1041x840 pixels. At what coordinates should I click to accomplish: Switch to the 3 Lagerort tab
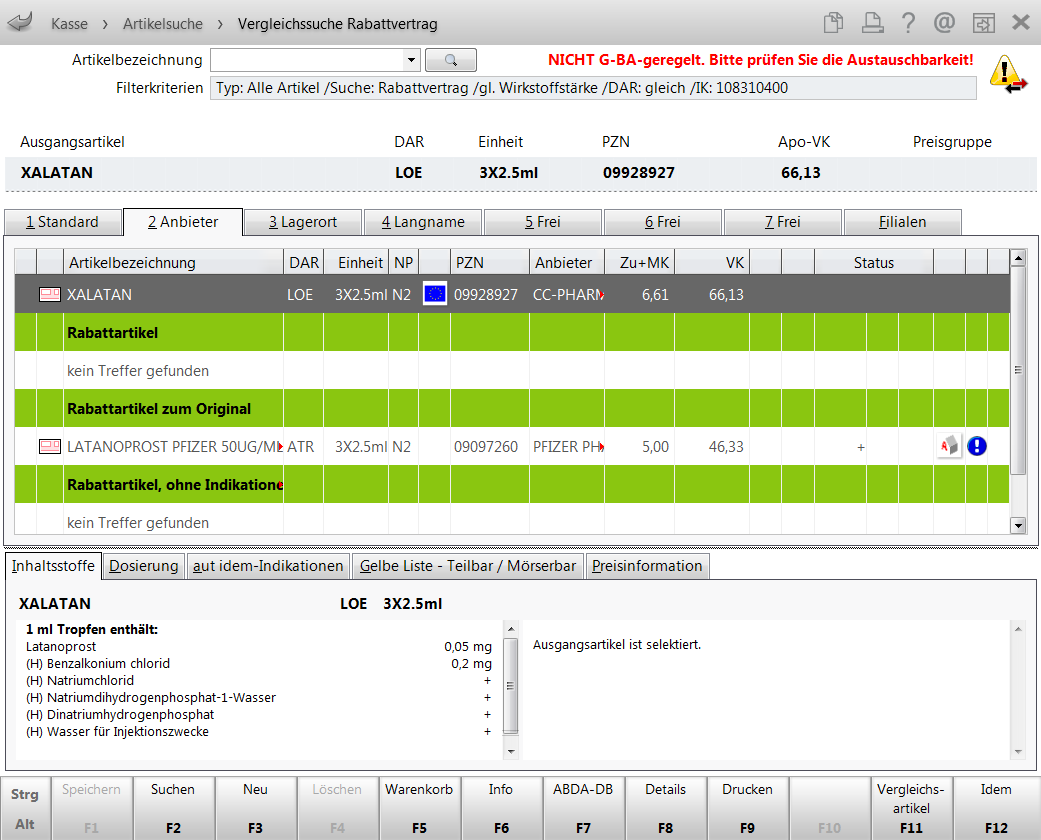click(x=303, y=222)
